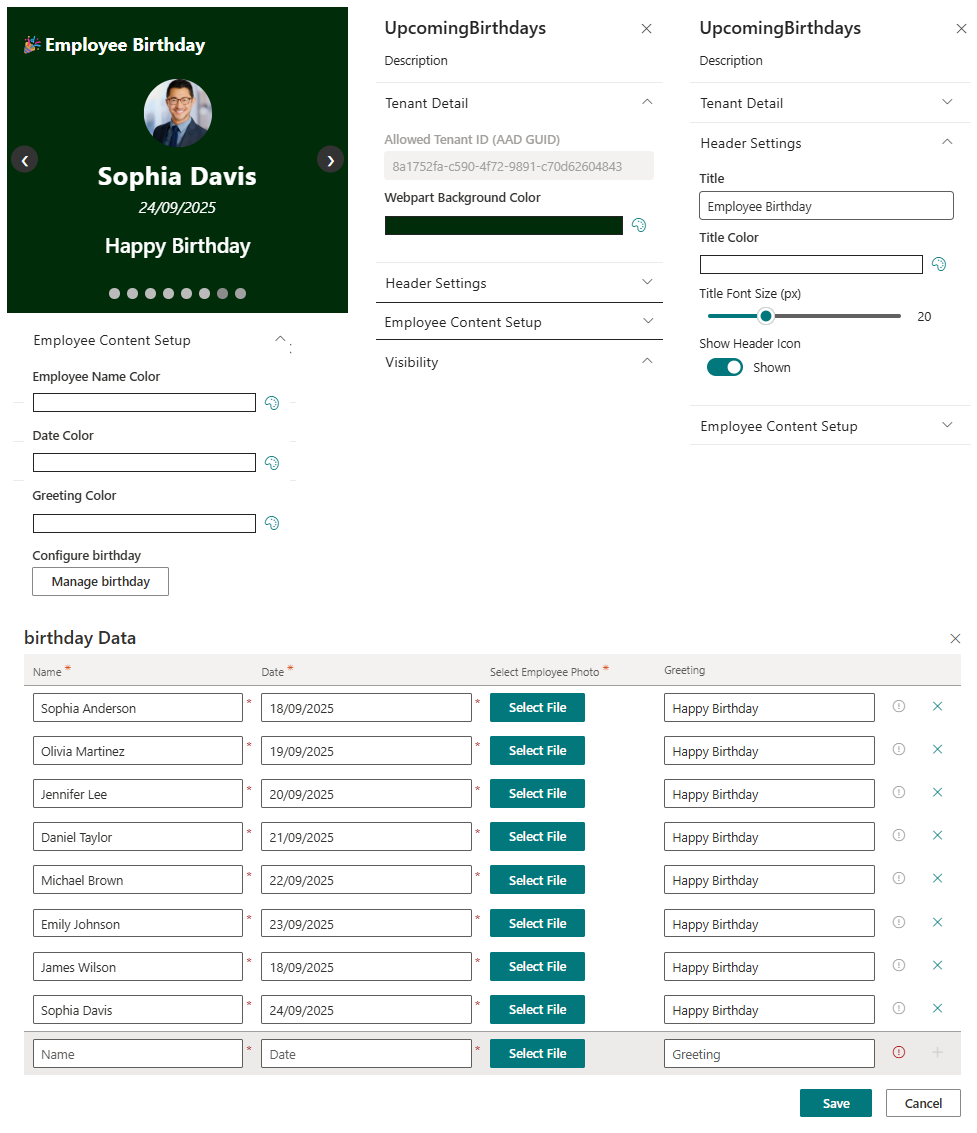
Task: Click the next arrow on the birthday carousel
Action: click(330, 160)
